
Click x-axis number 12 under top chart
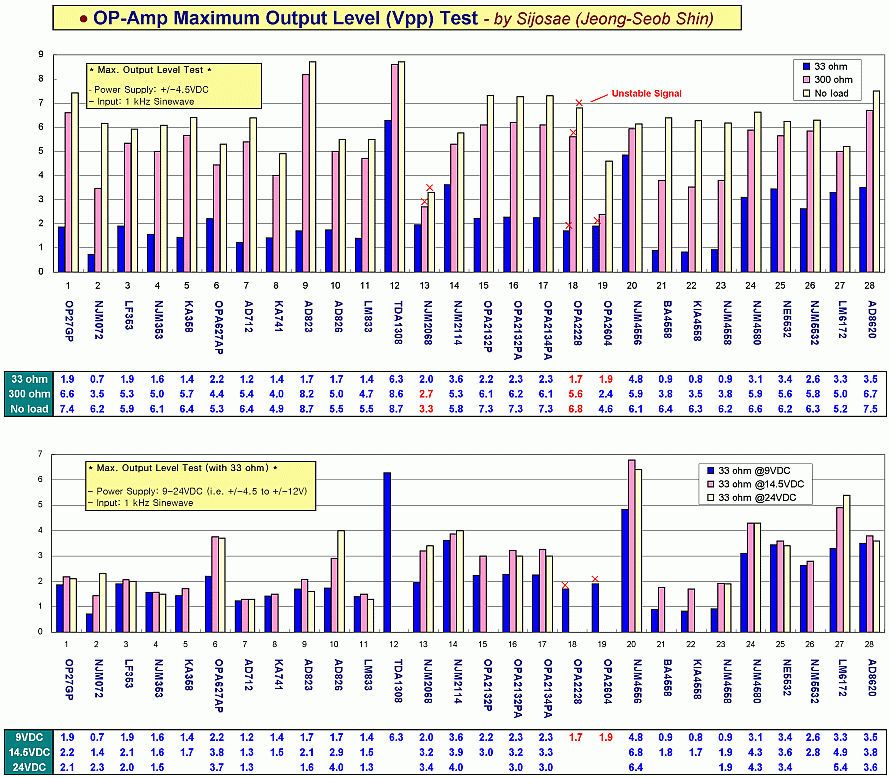click(395, 286)
